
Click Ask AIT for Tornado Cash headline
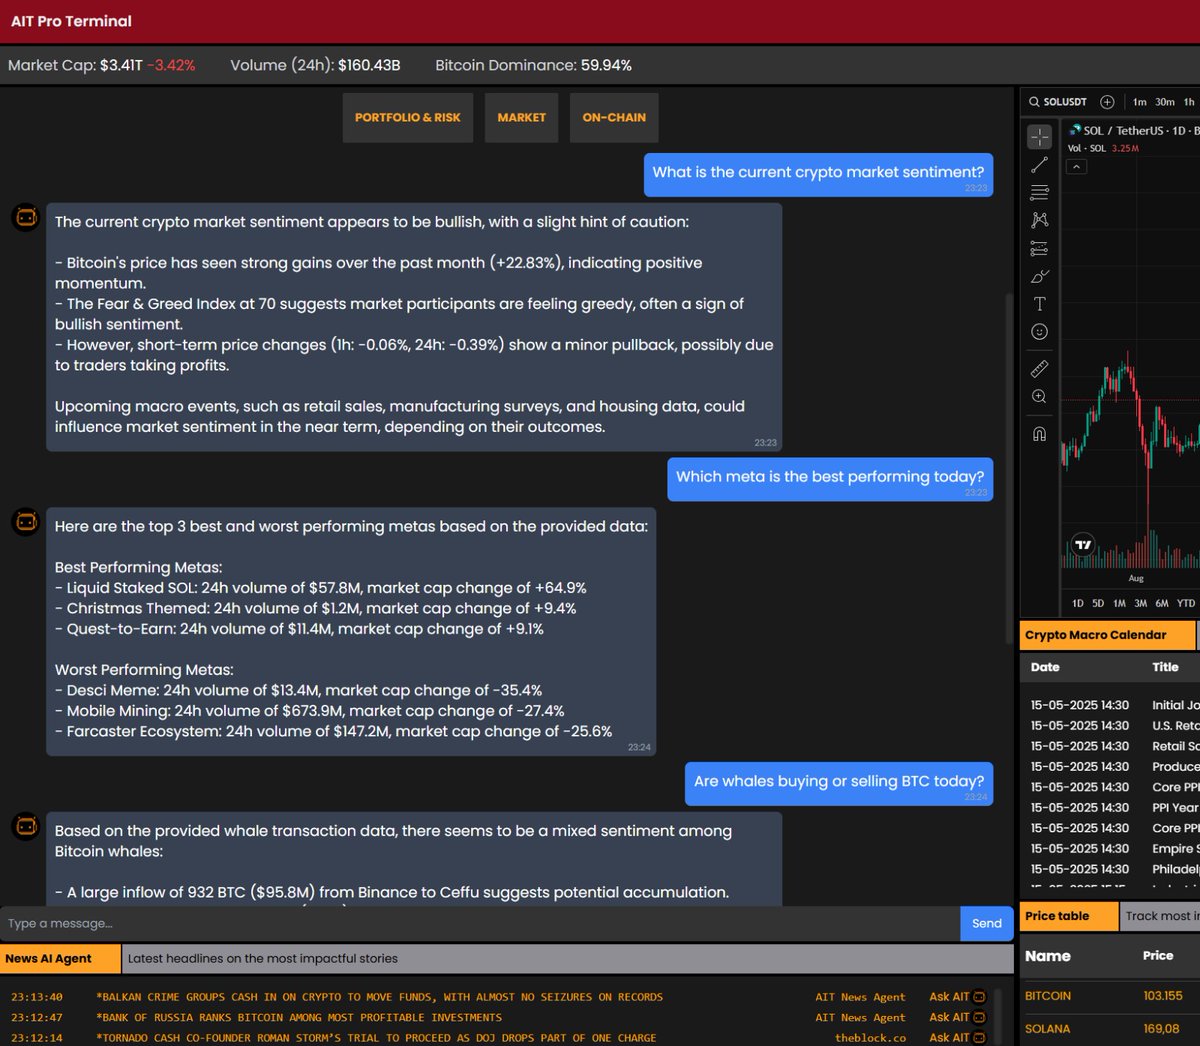coord(957,1038)
